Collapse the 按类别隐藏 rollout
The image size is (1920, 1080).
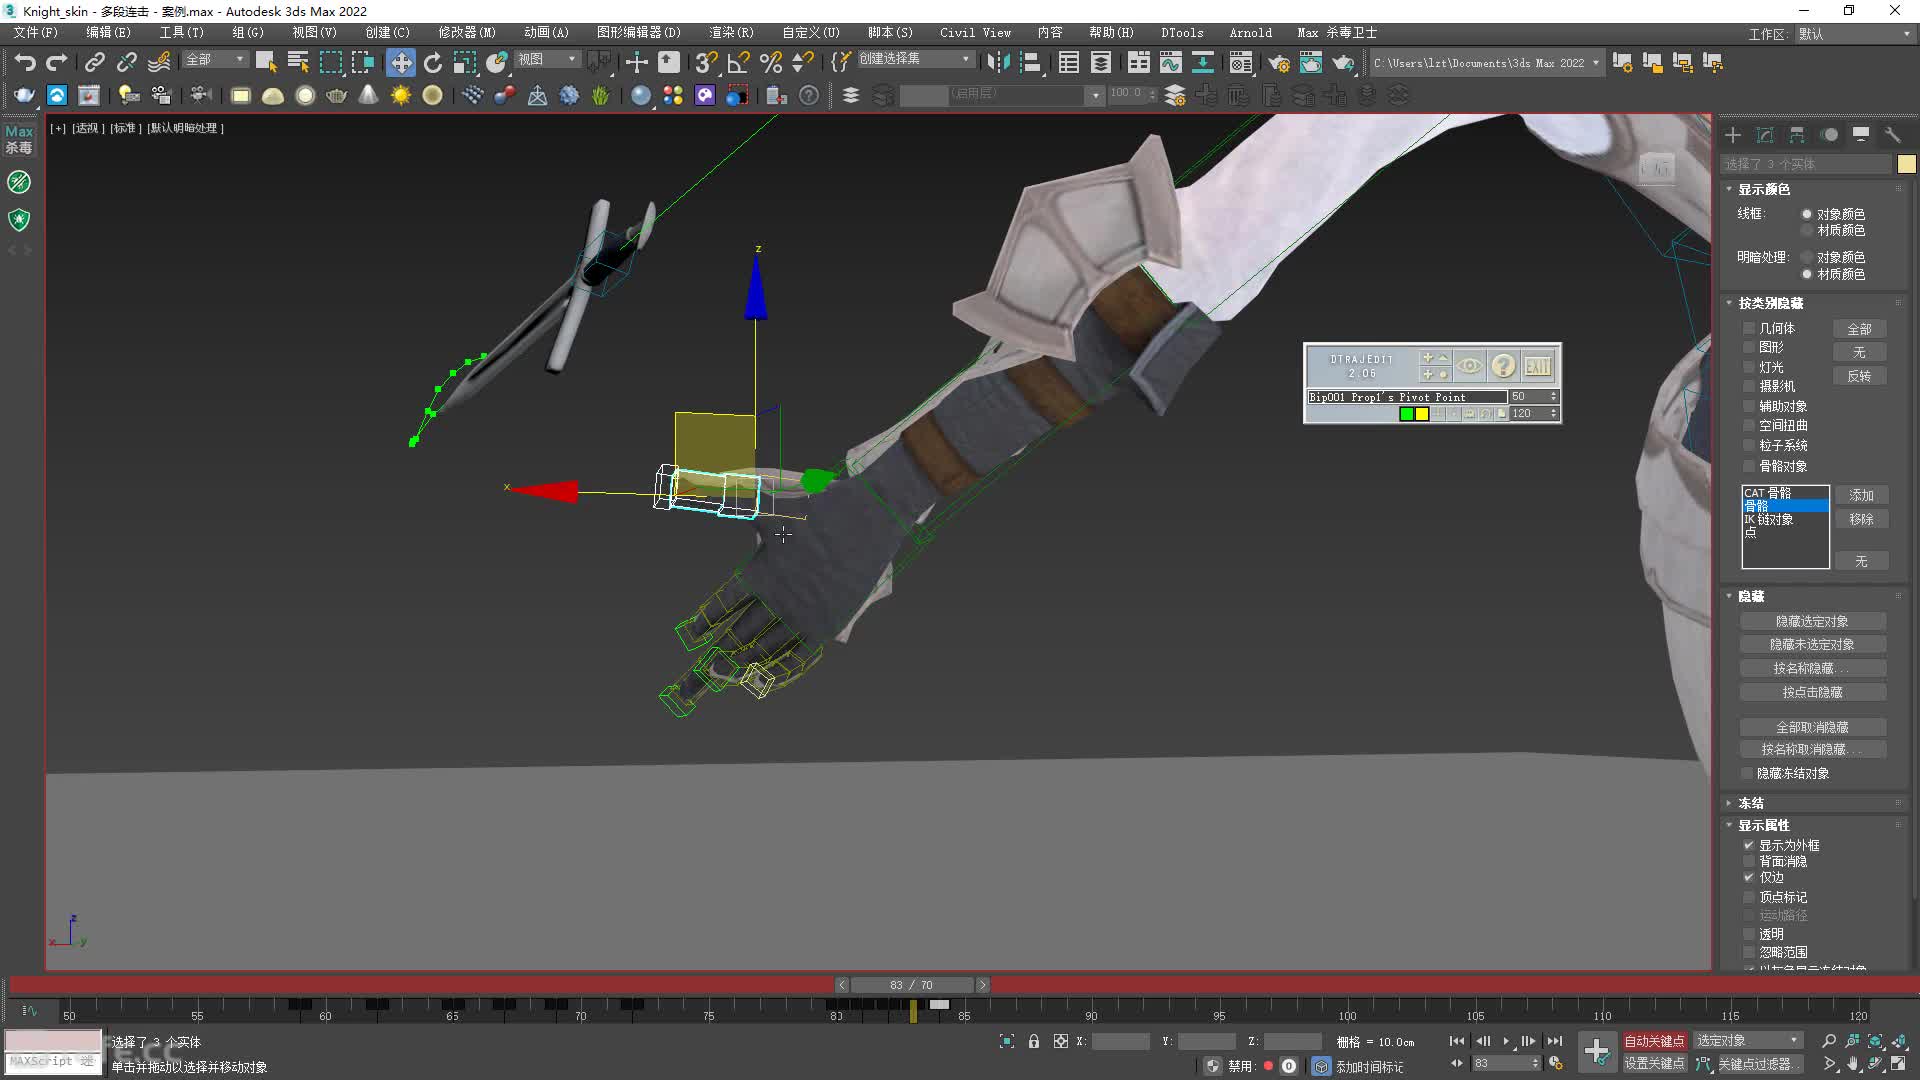[x=1770, y=303]
